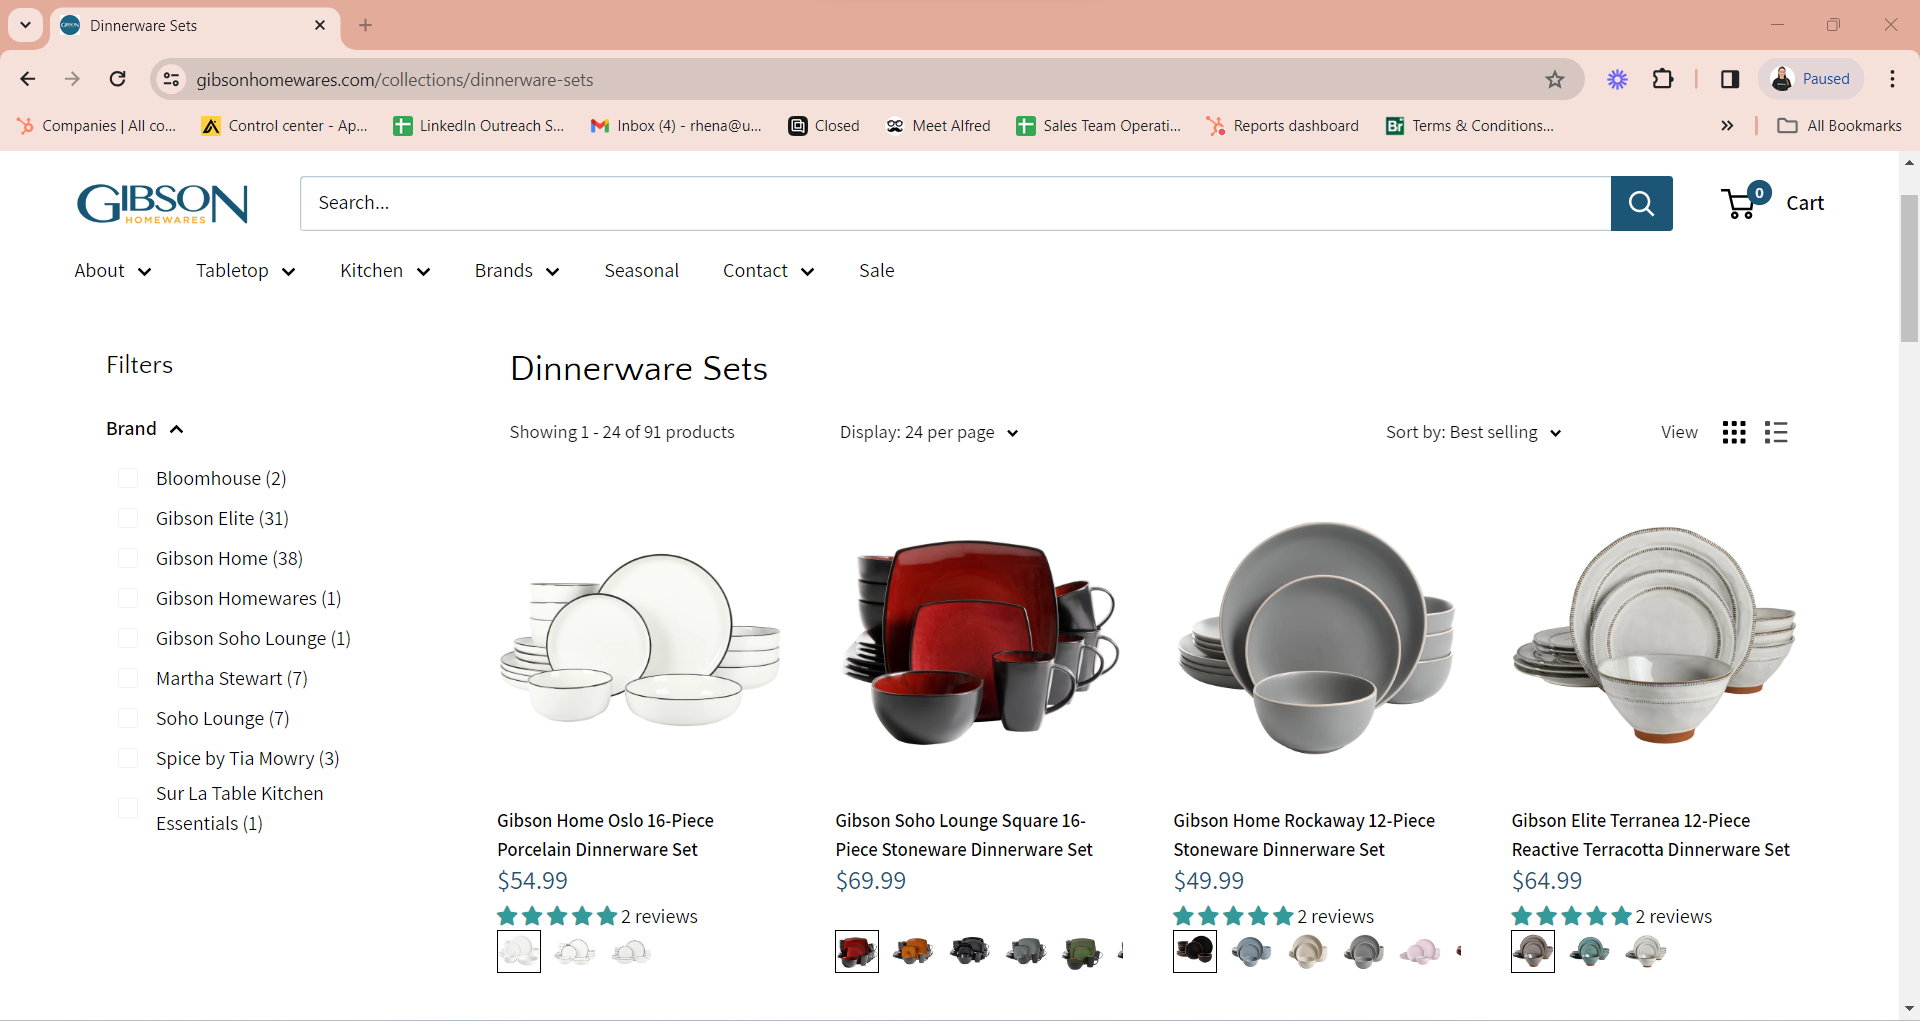Open Companies bookmark

96,126
